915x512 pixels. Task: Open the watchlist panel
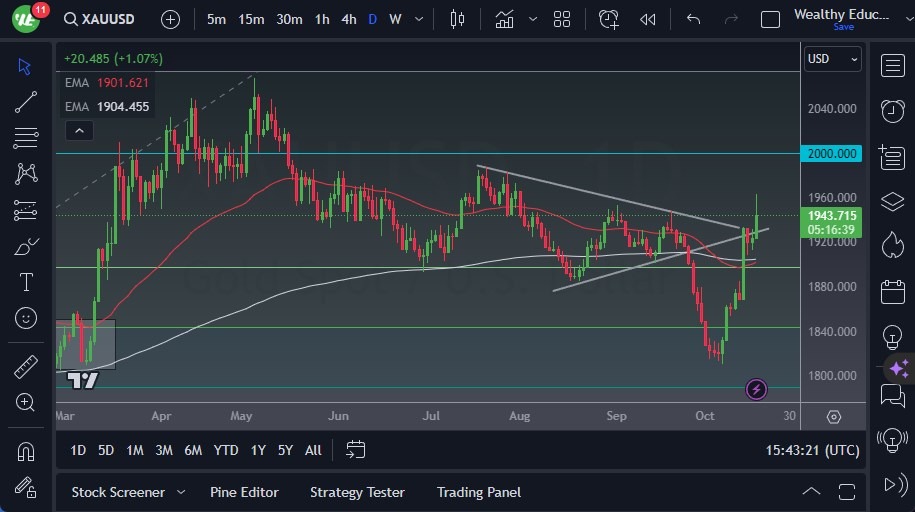pos(892,66)
